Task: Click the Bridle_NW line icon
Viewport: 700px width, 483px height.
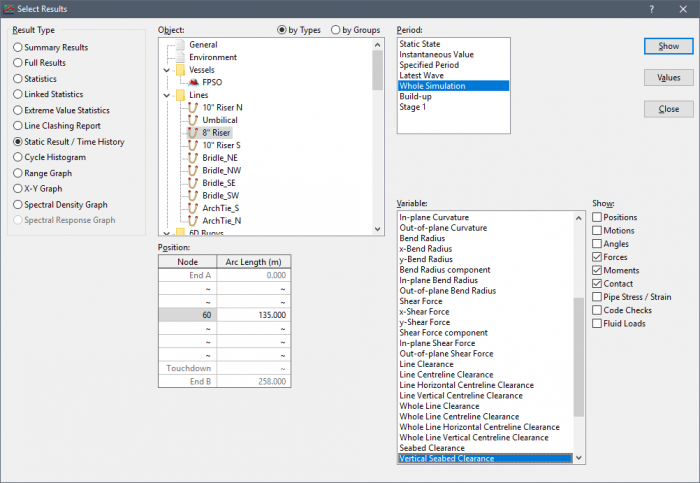Action: (193, 170)
